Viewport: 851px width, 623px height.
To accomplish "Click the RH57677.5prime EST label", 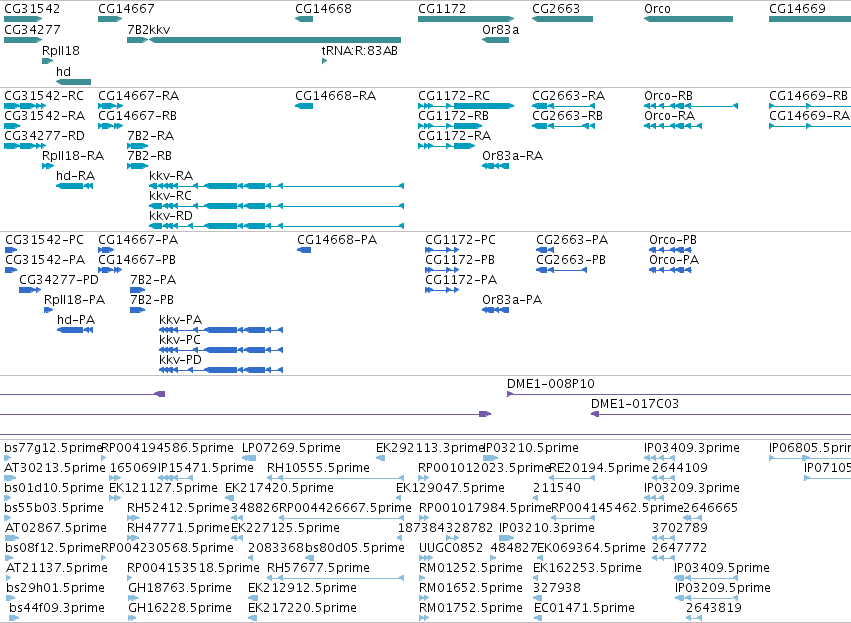I will (318, 568).
